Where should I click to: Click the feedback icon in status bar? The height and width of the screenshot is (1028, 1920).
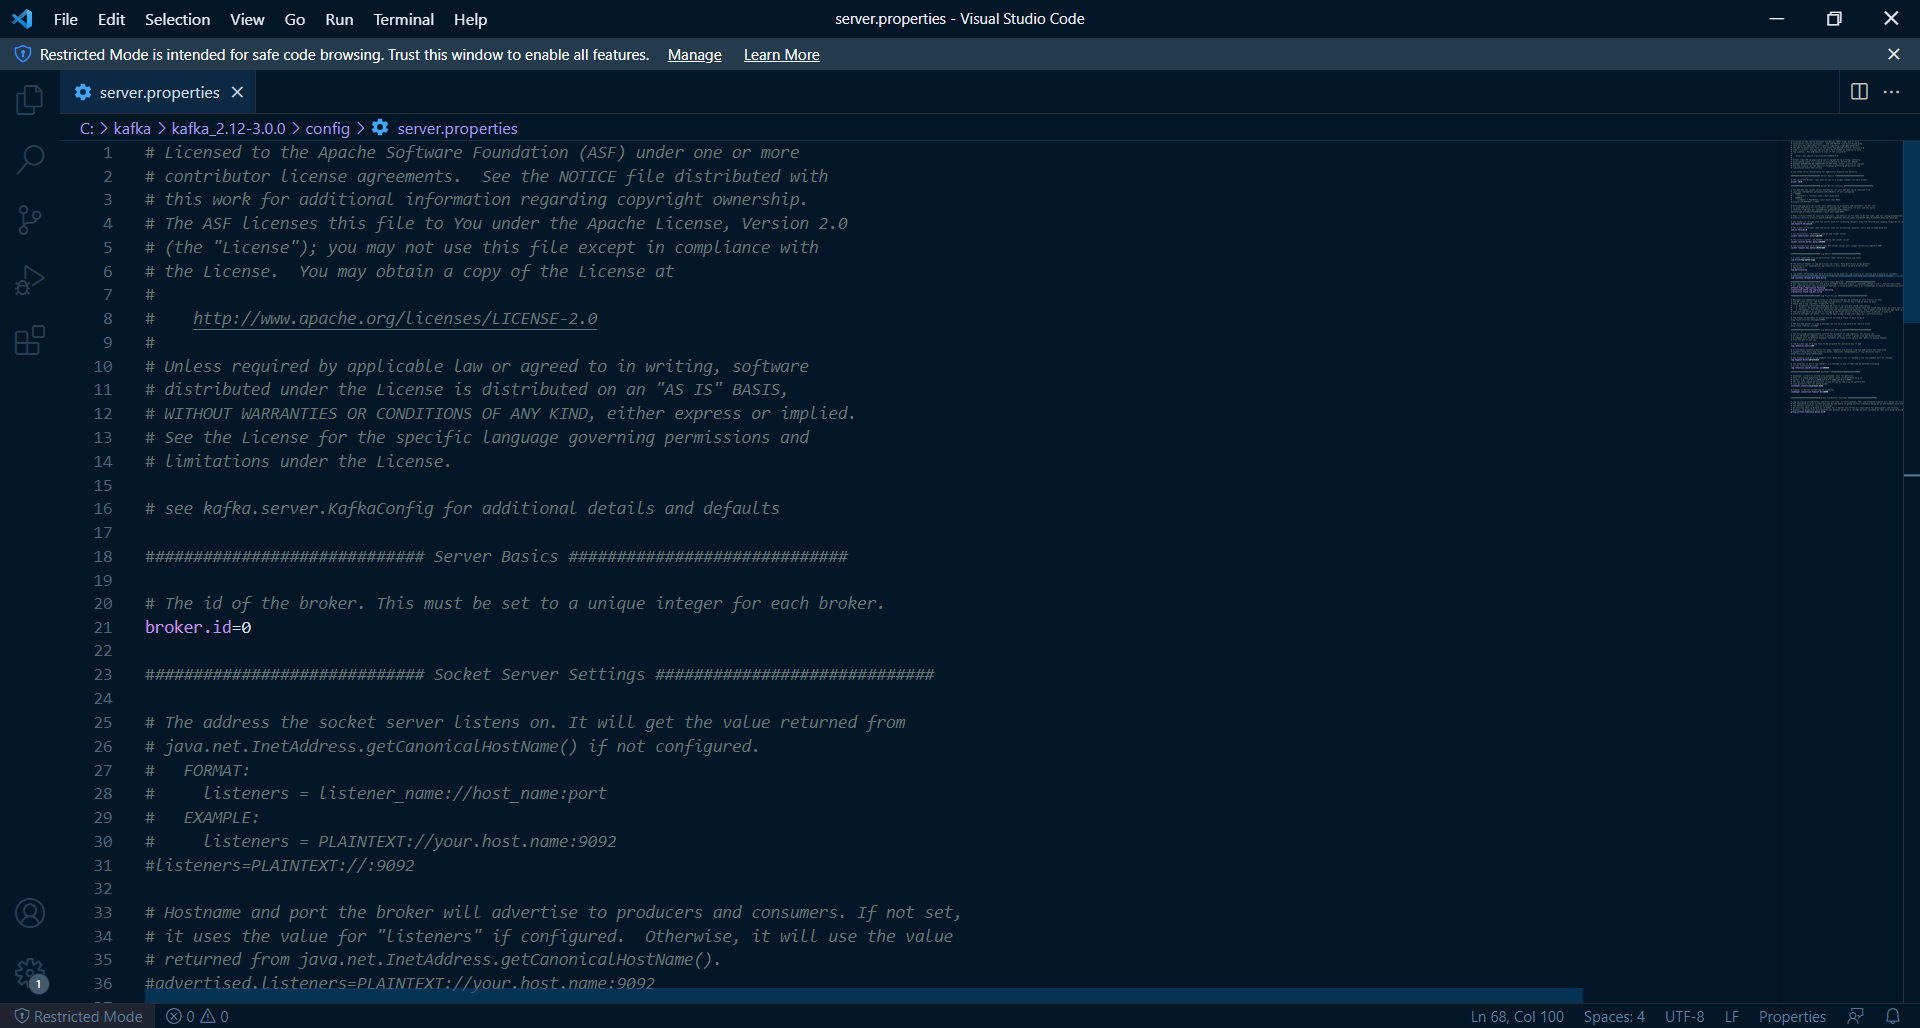(x=1856, y=1016)
